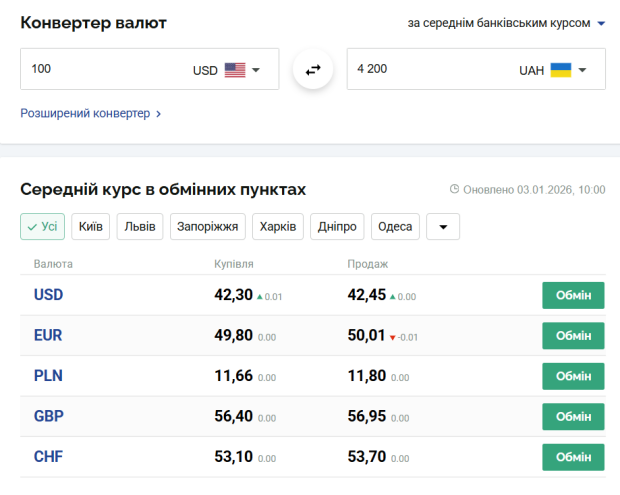The width and height of the screenshot is (620, 495).
Task: Switch to the Харків filter
Action: pyautogui.click(x=277, y=227)
